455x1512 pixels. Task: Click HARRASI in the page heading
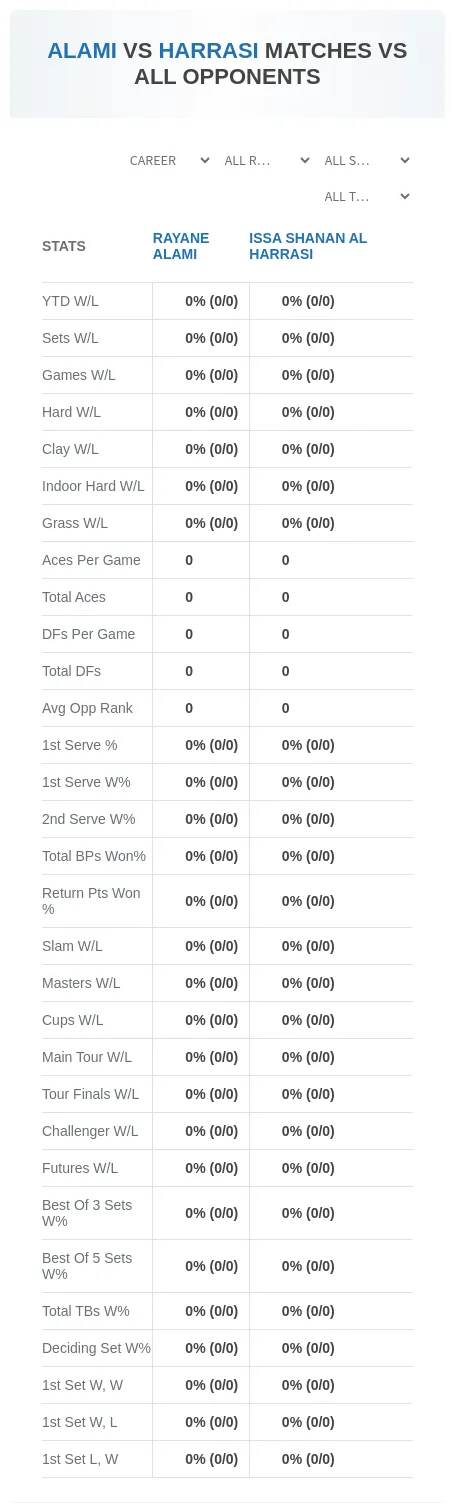(x=208, y=51)
